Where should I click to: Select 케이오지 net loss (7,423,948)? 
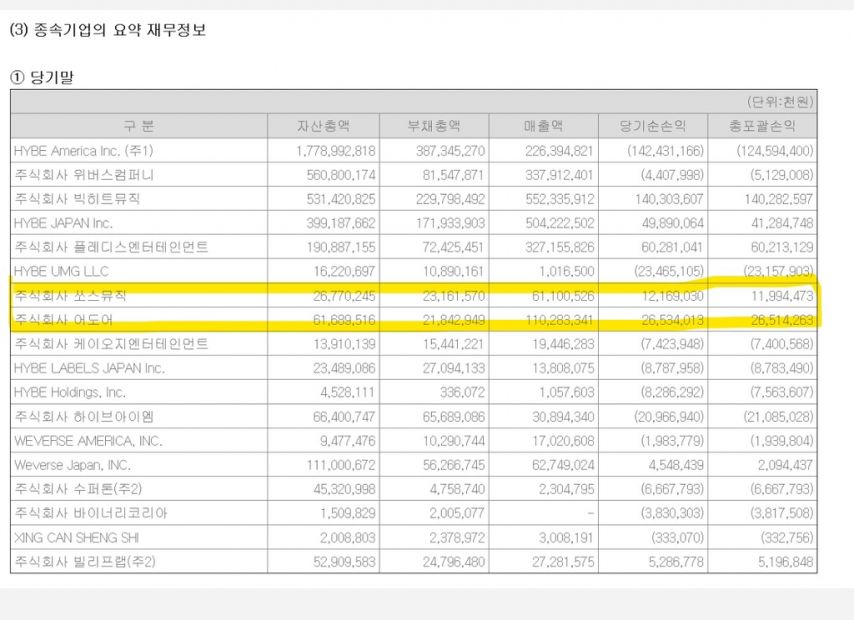coord(672,344)
